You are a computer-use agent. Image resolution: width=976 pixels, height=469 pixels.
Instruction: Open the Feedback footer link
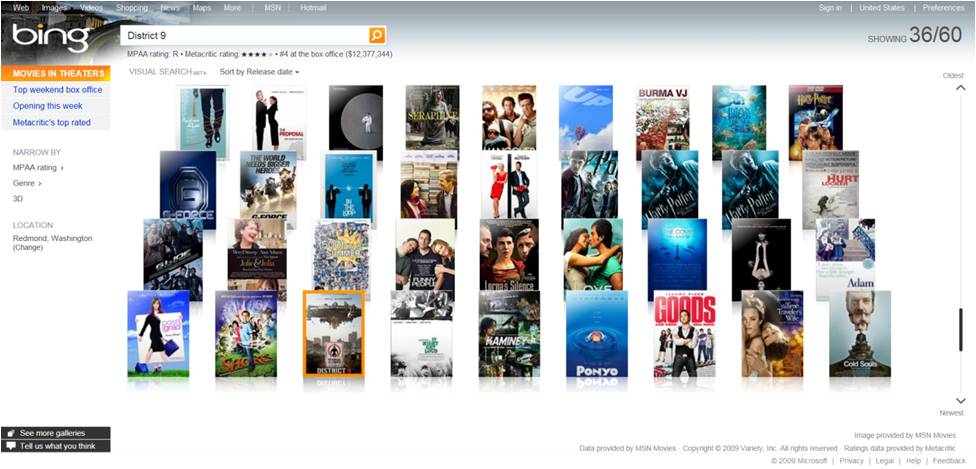tap(949, 461)
